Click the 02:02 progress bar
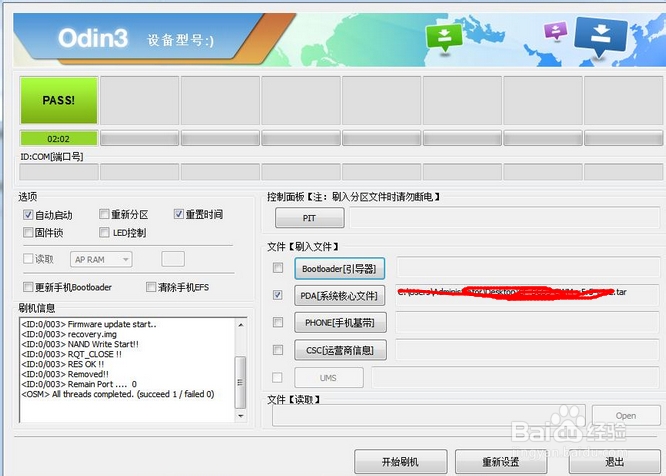The width and height of the screenshot is (666, 476). [59, 138]
